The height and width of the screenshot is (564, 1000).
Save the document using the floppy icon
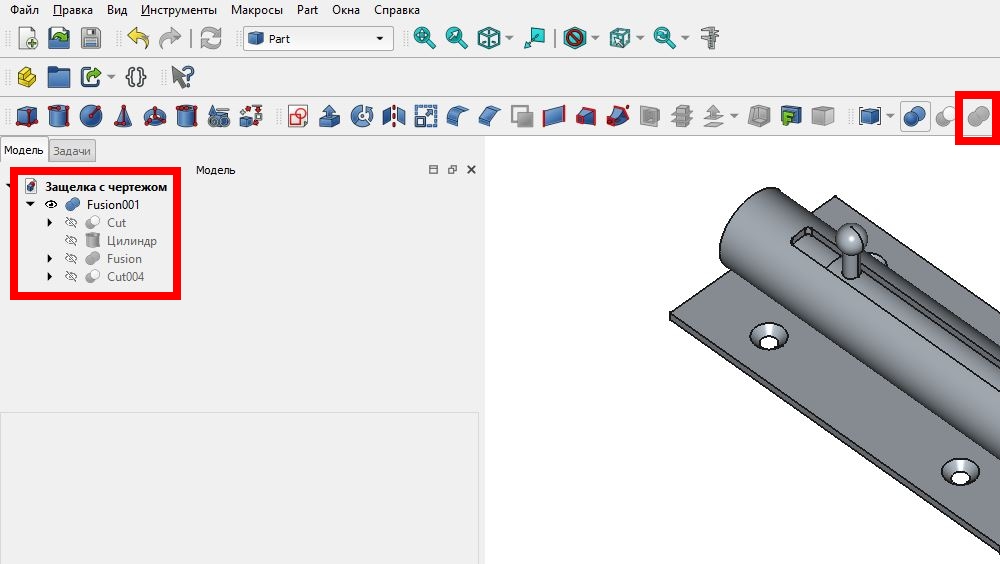click(x=91, y=38)
